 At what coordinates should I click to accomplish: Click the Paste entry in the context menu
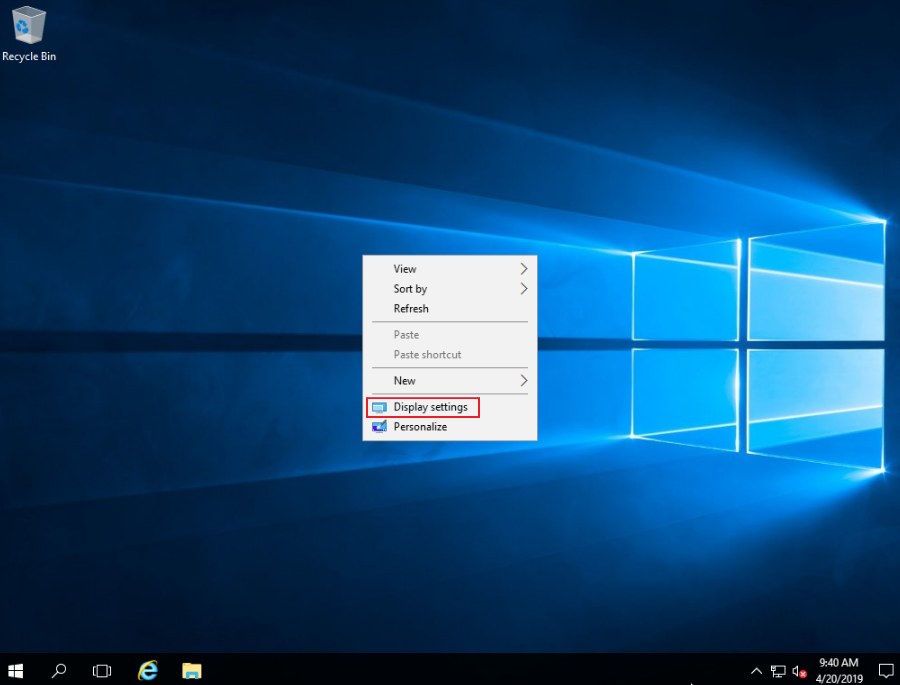[450, 335]
